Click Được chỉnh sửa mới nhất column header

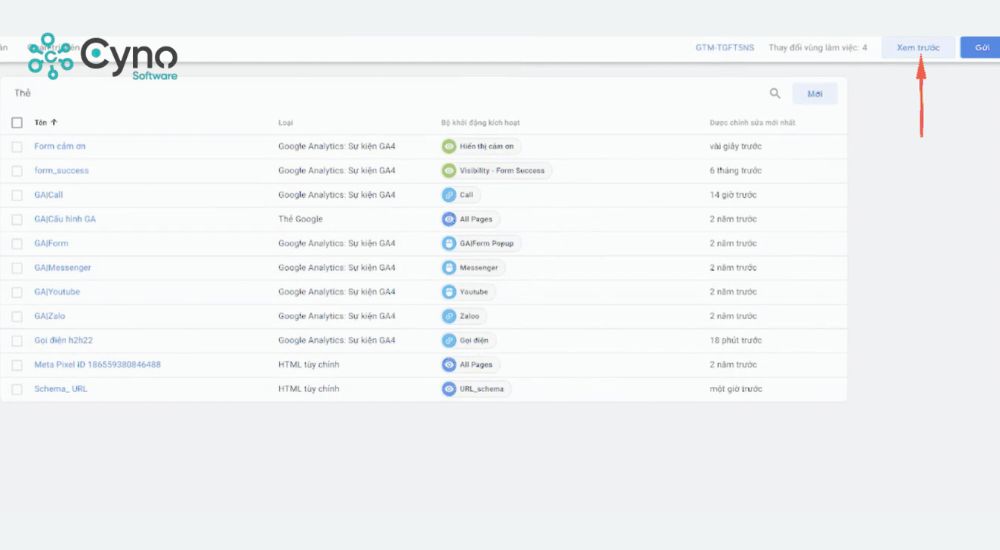tap(752, 122)
